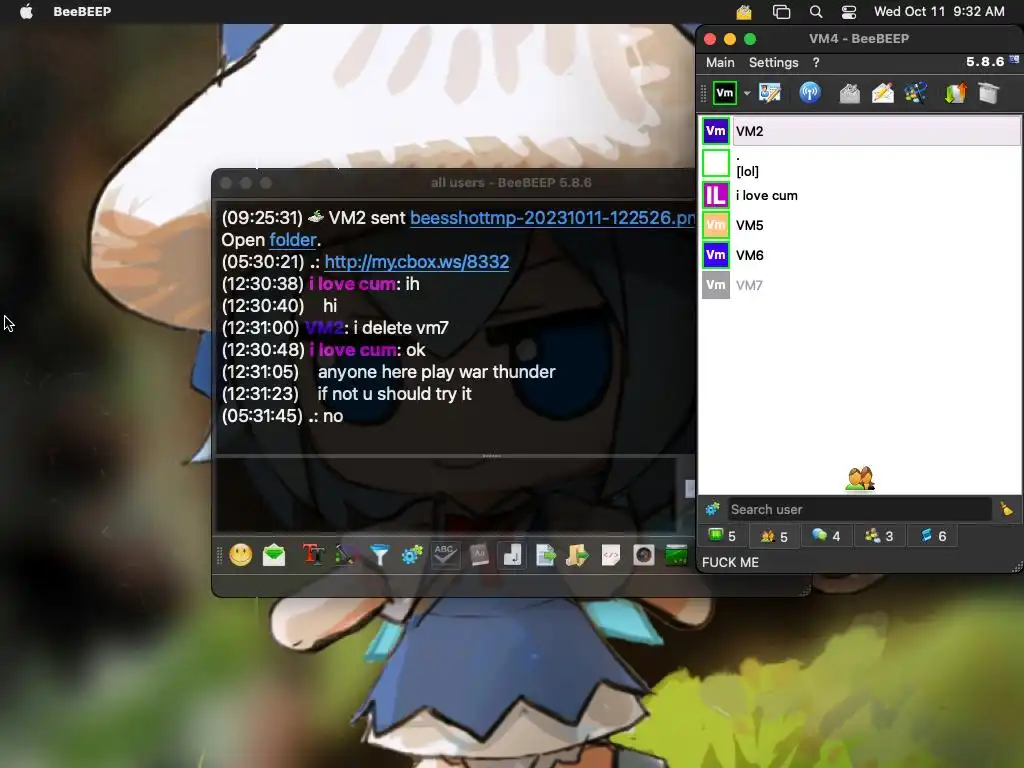Click the green envelope icon in chat toolbar

tap(274, 555)
